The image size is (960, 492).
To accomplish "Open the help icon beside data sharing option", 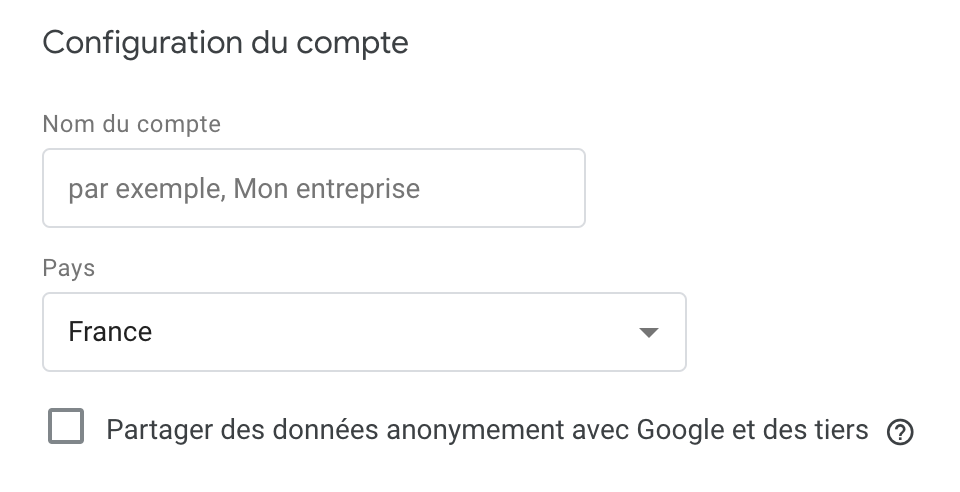I will (900, 432).
